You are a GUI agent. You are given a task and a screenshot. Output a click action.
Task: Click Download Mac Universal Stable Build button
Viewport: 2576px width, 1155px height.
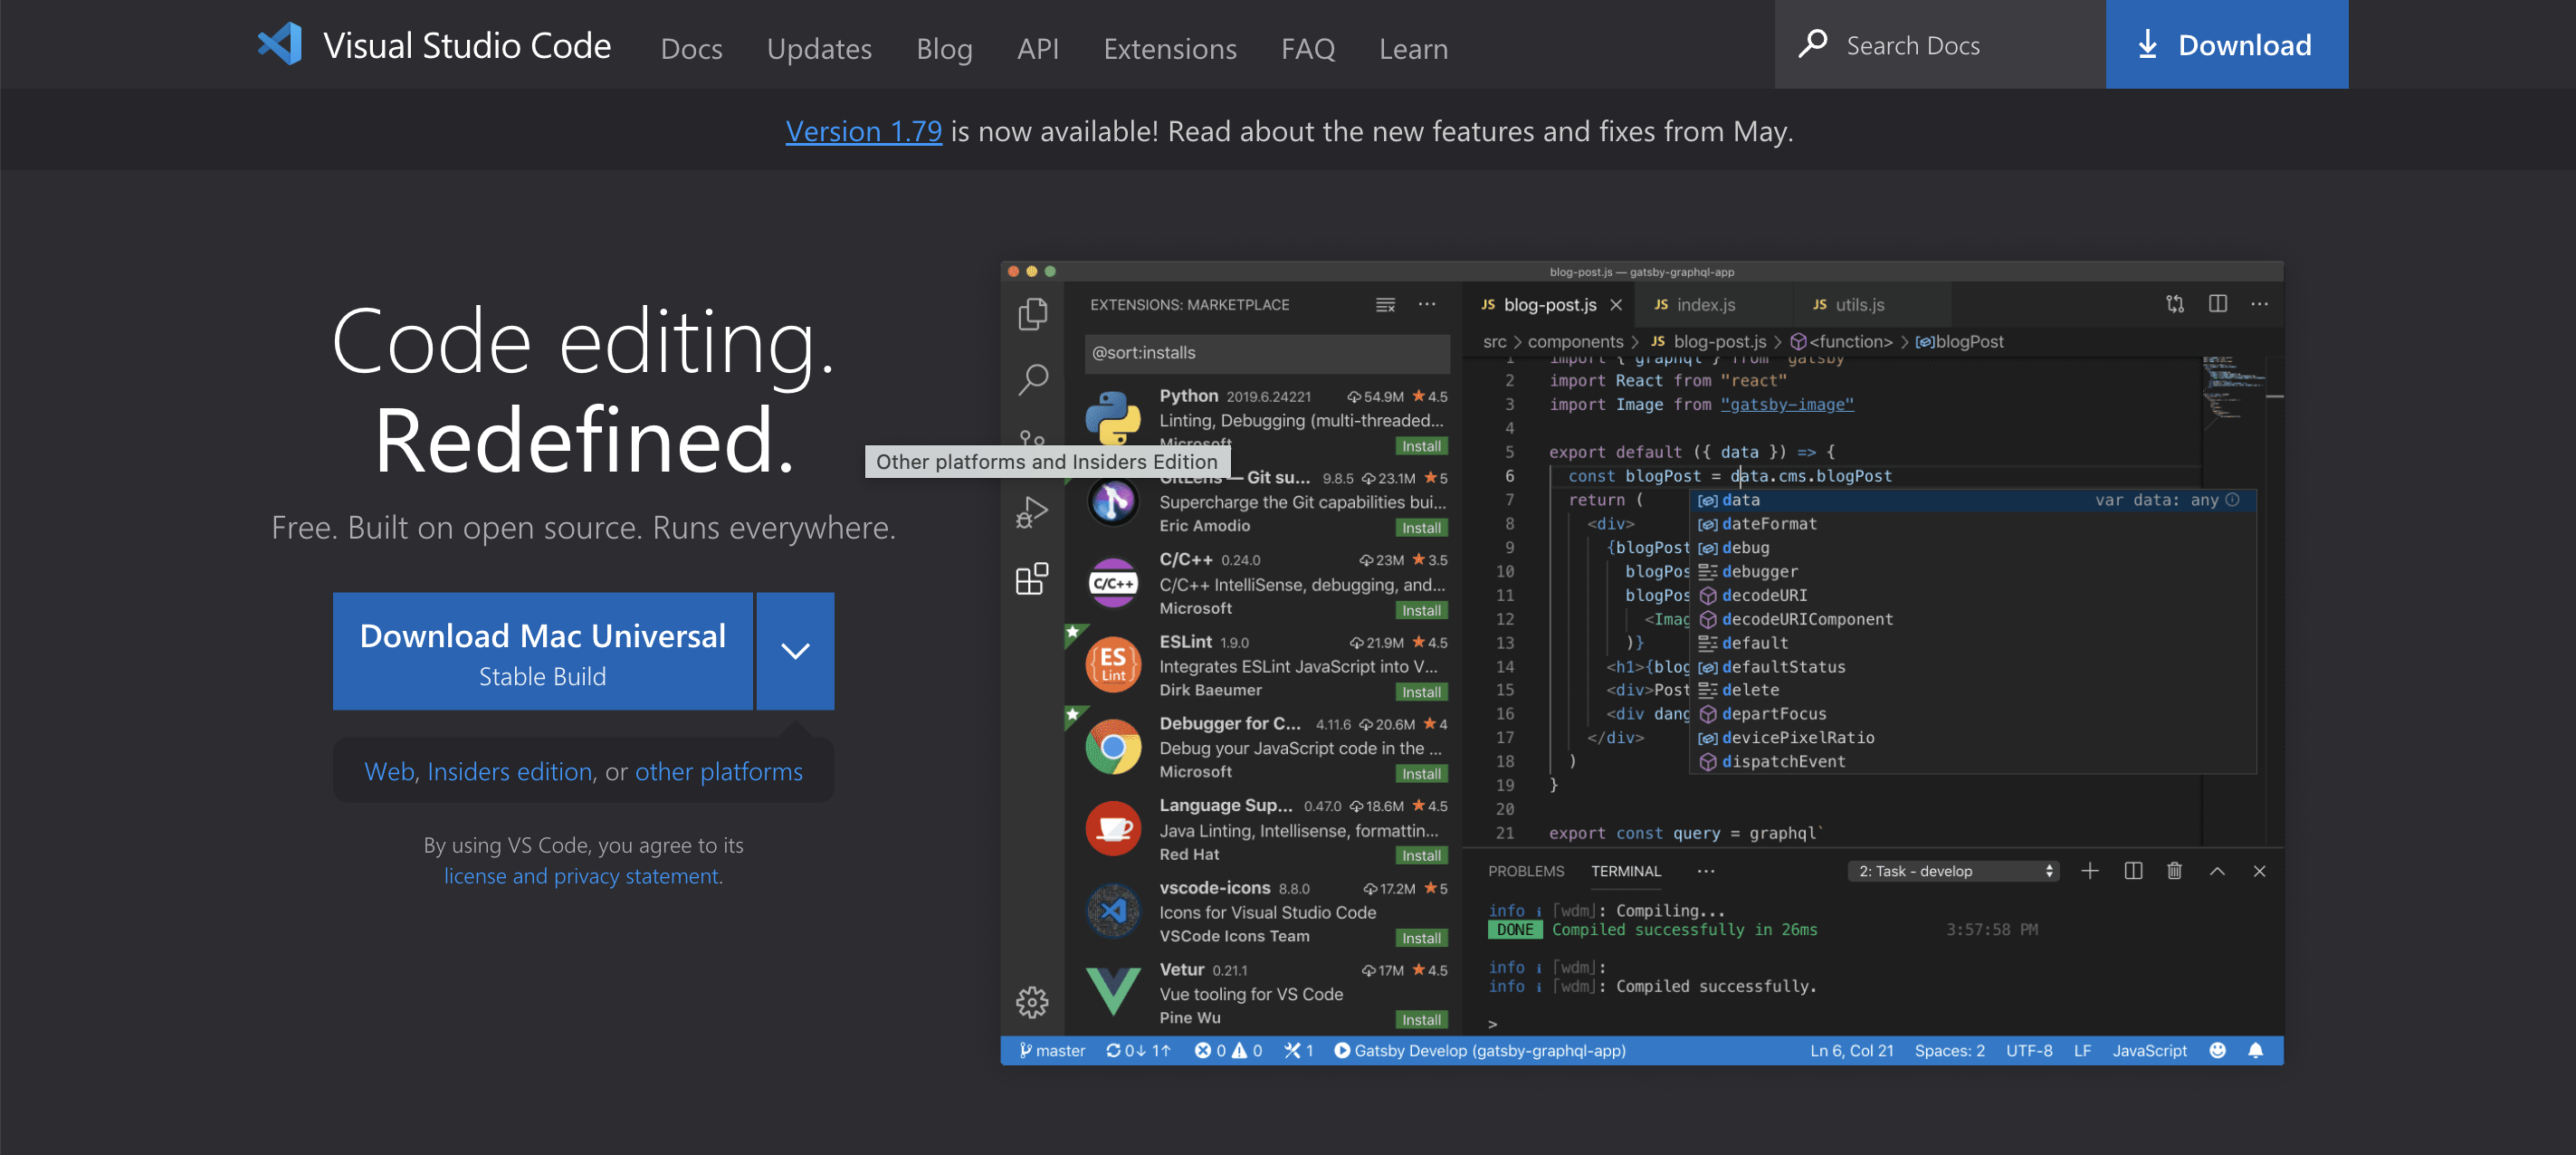pos(542,651)
